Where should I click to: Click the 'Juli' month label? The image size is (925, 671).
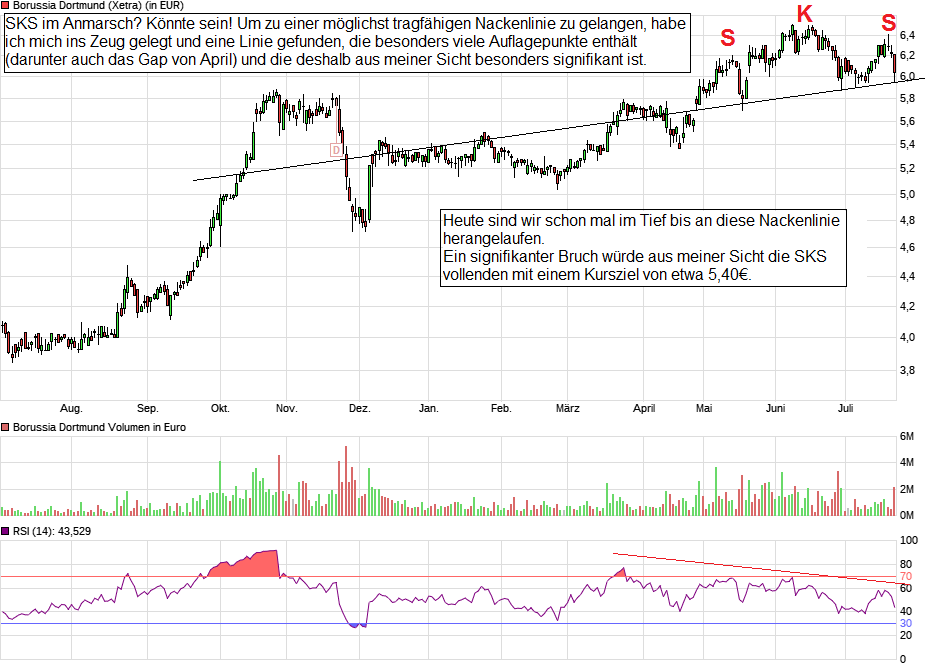tap(845, 408)
